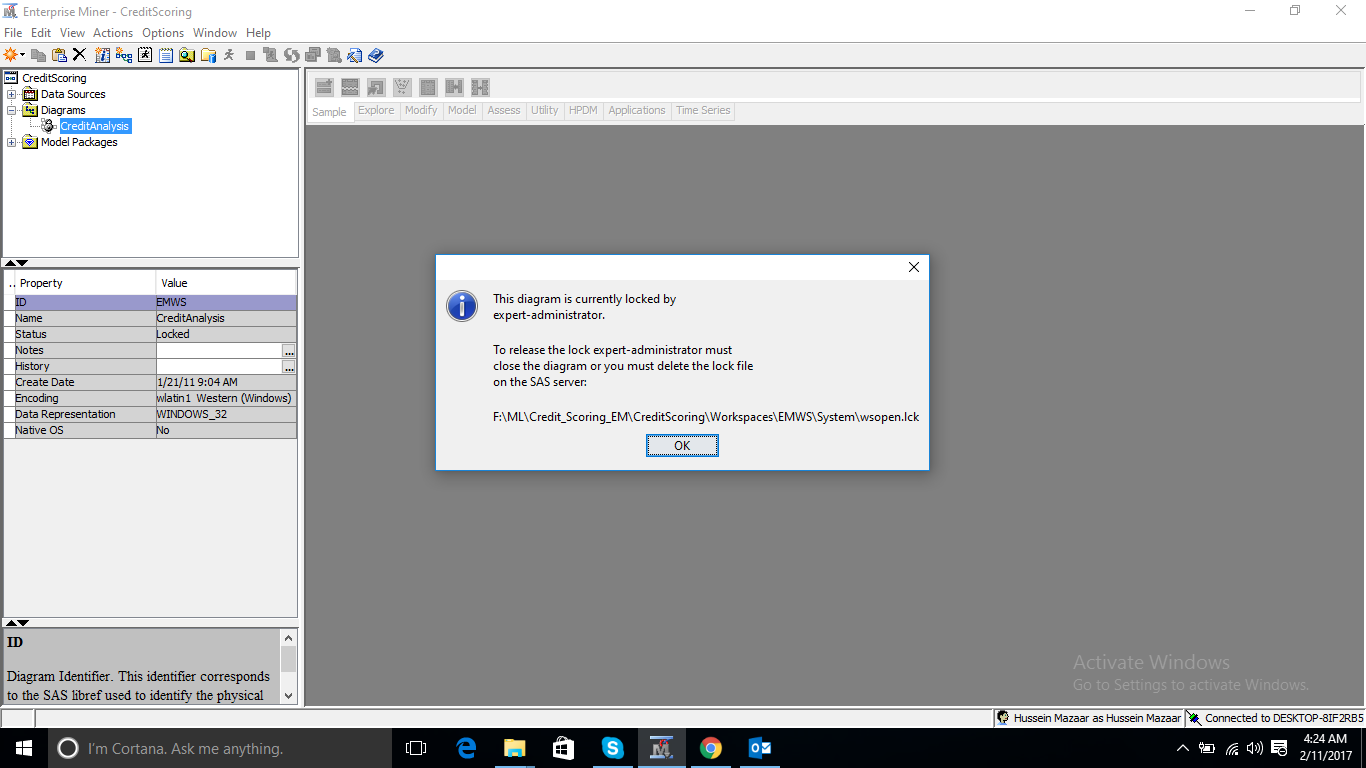Open the Notes ellipsis editor button
The image size is (1366, 768).
point(289,351)
